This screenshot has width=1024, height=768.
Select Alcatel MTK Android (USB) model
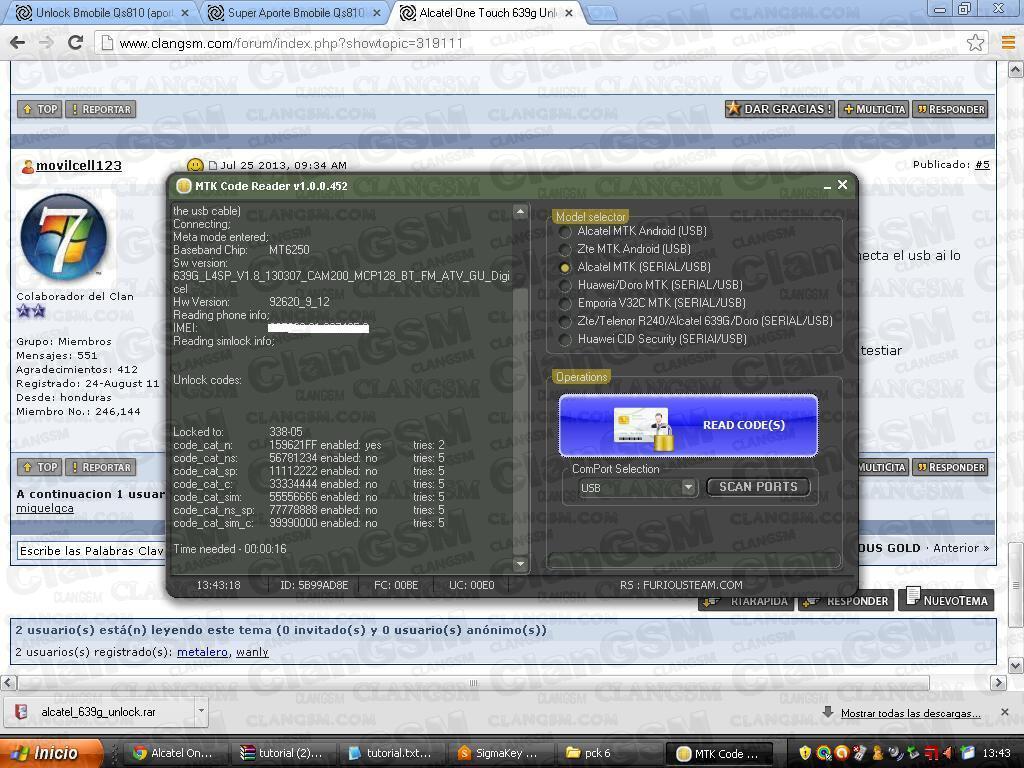[566, 231]
